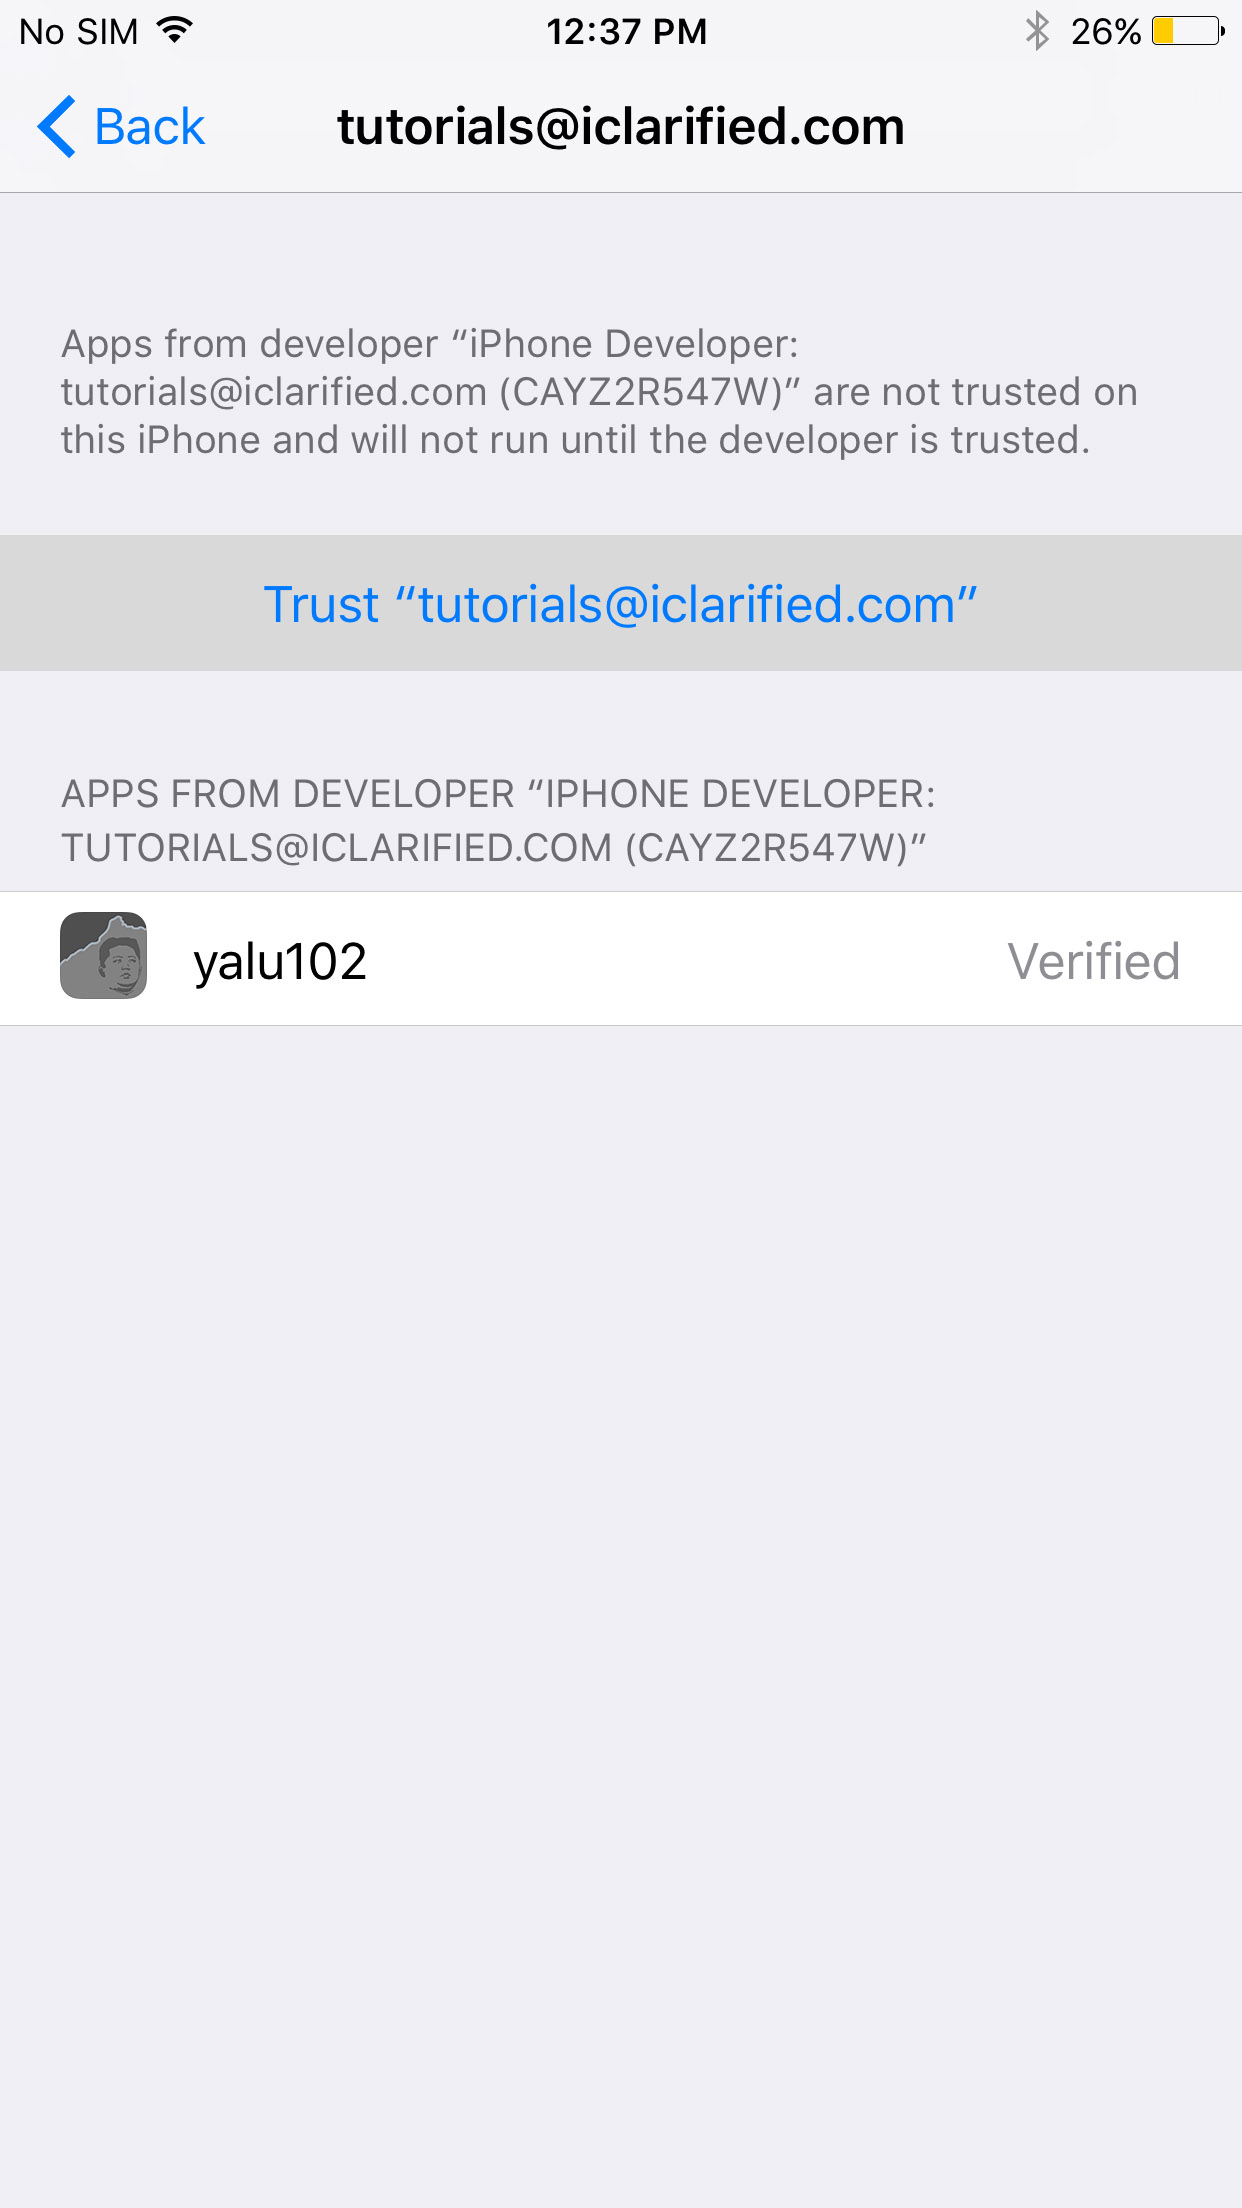This screenshot has height=2208, width=1242.
Task: Click the Back label in navigation bar
Action: pyautogui.click(x=150, y=127)
